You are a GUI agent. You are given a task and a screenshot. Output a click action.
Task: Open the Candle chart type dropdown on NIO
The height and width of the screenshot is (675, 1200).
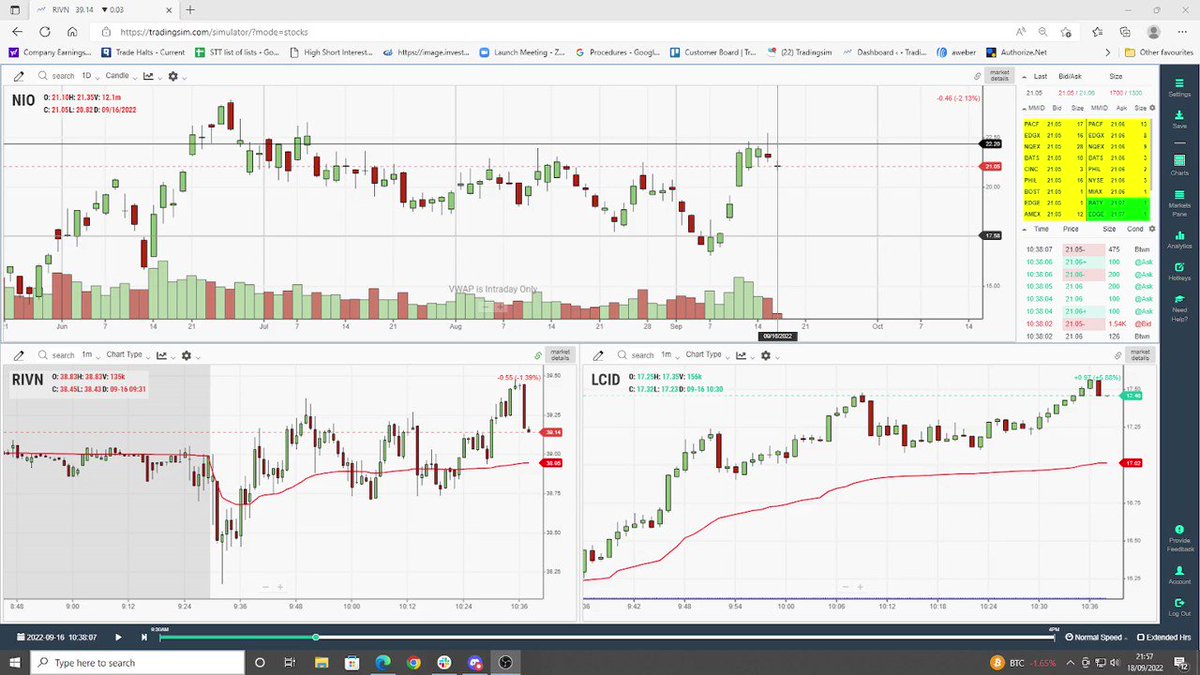pyautogui.click(x=123, y=76)
